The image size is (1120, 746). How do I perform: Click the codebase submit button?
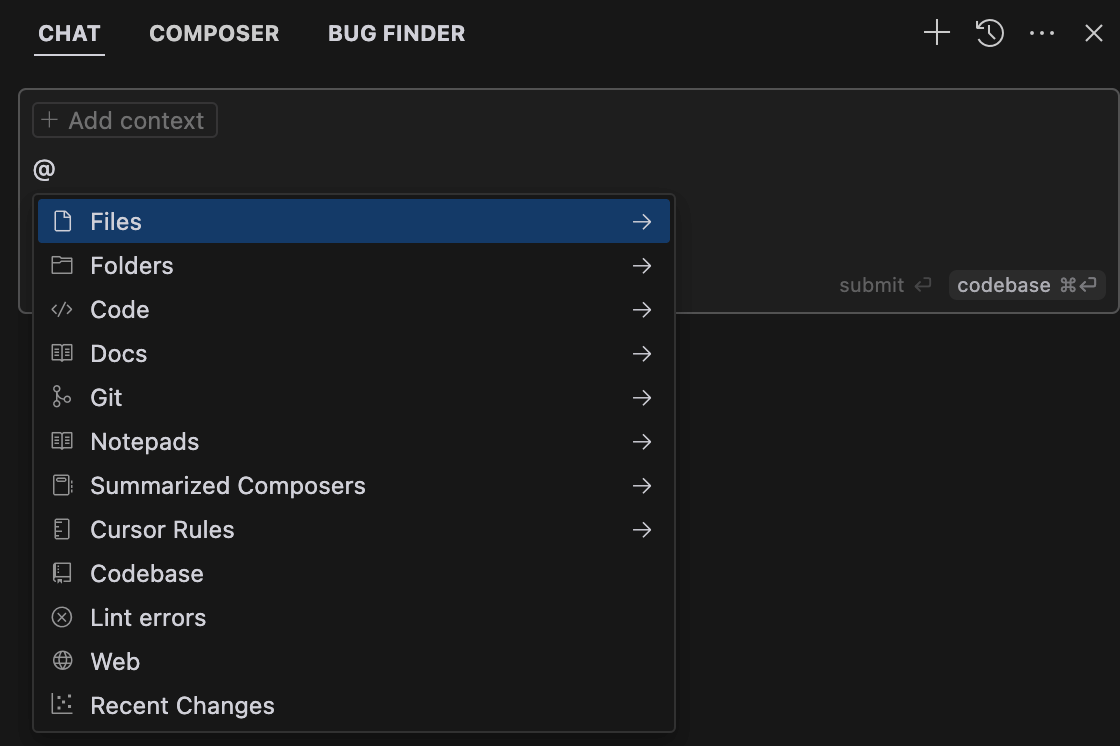pyautogui.click(x=1027, y=285)
